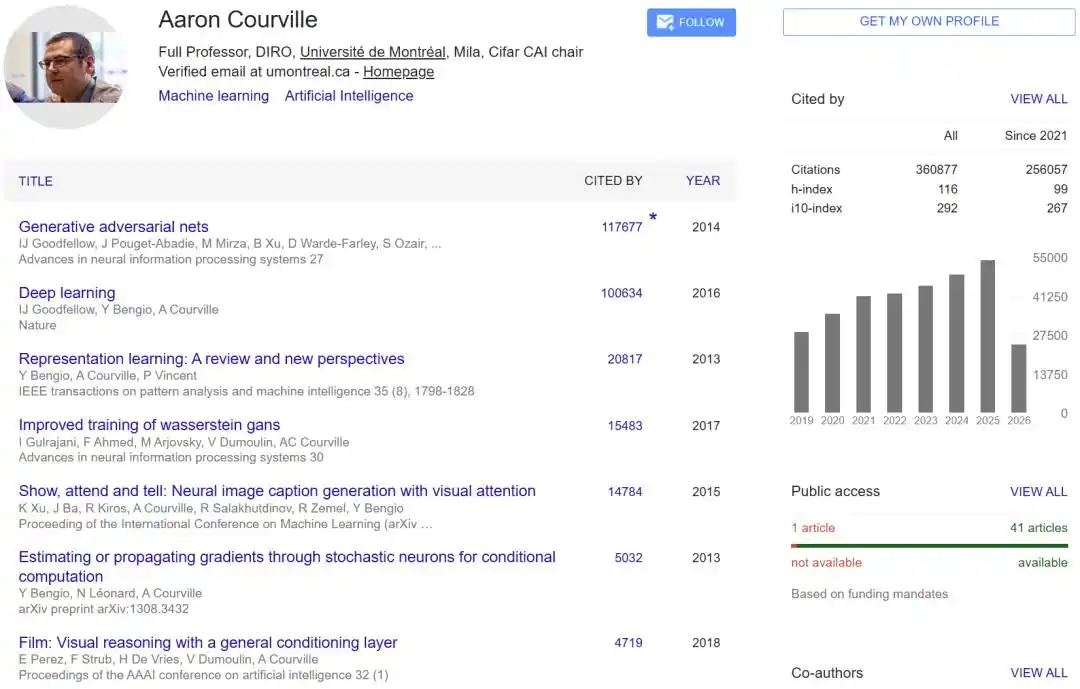Click the envelope icon on Follow button
Screen dimensions: 1080x689
coord(665,22)
